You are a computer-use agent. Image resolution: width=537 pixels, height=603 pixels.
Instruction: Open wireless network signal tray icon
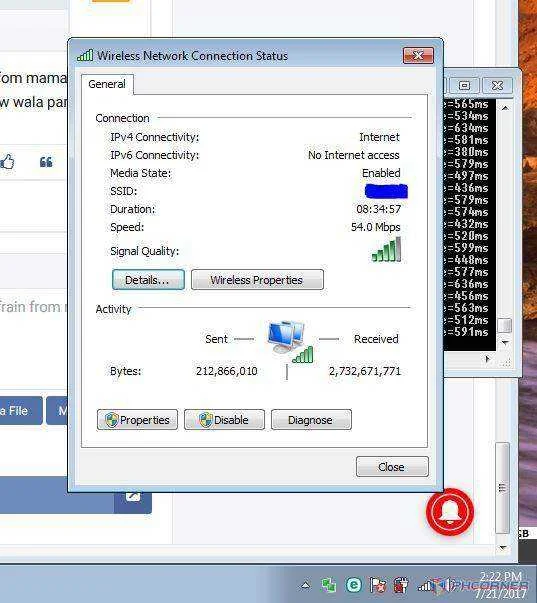point(425,585)
